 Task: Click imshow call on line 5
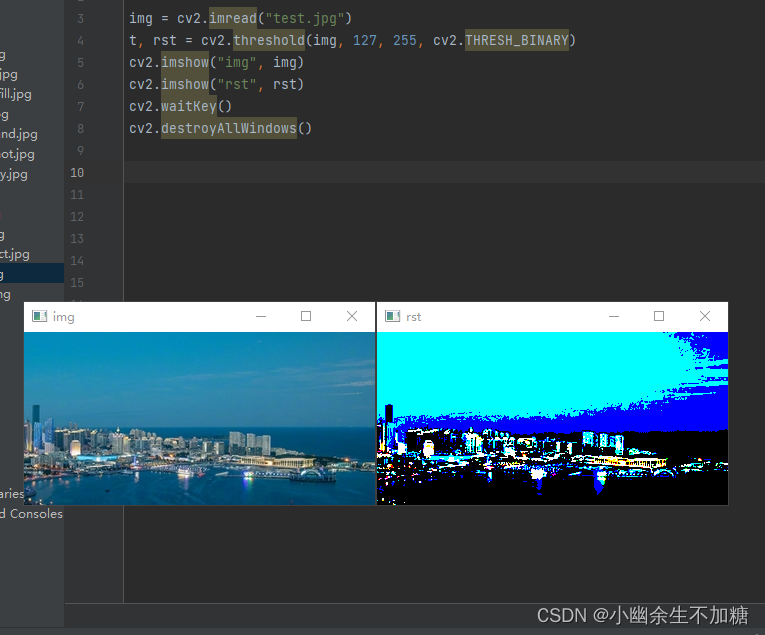[185, 62]
